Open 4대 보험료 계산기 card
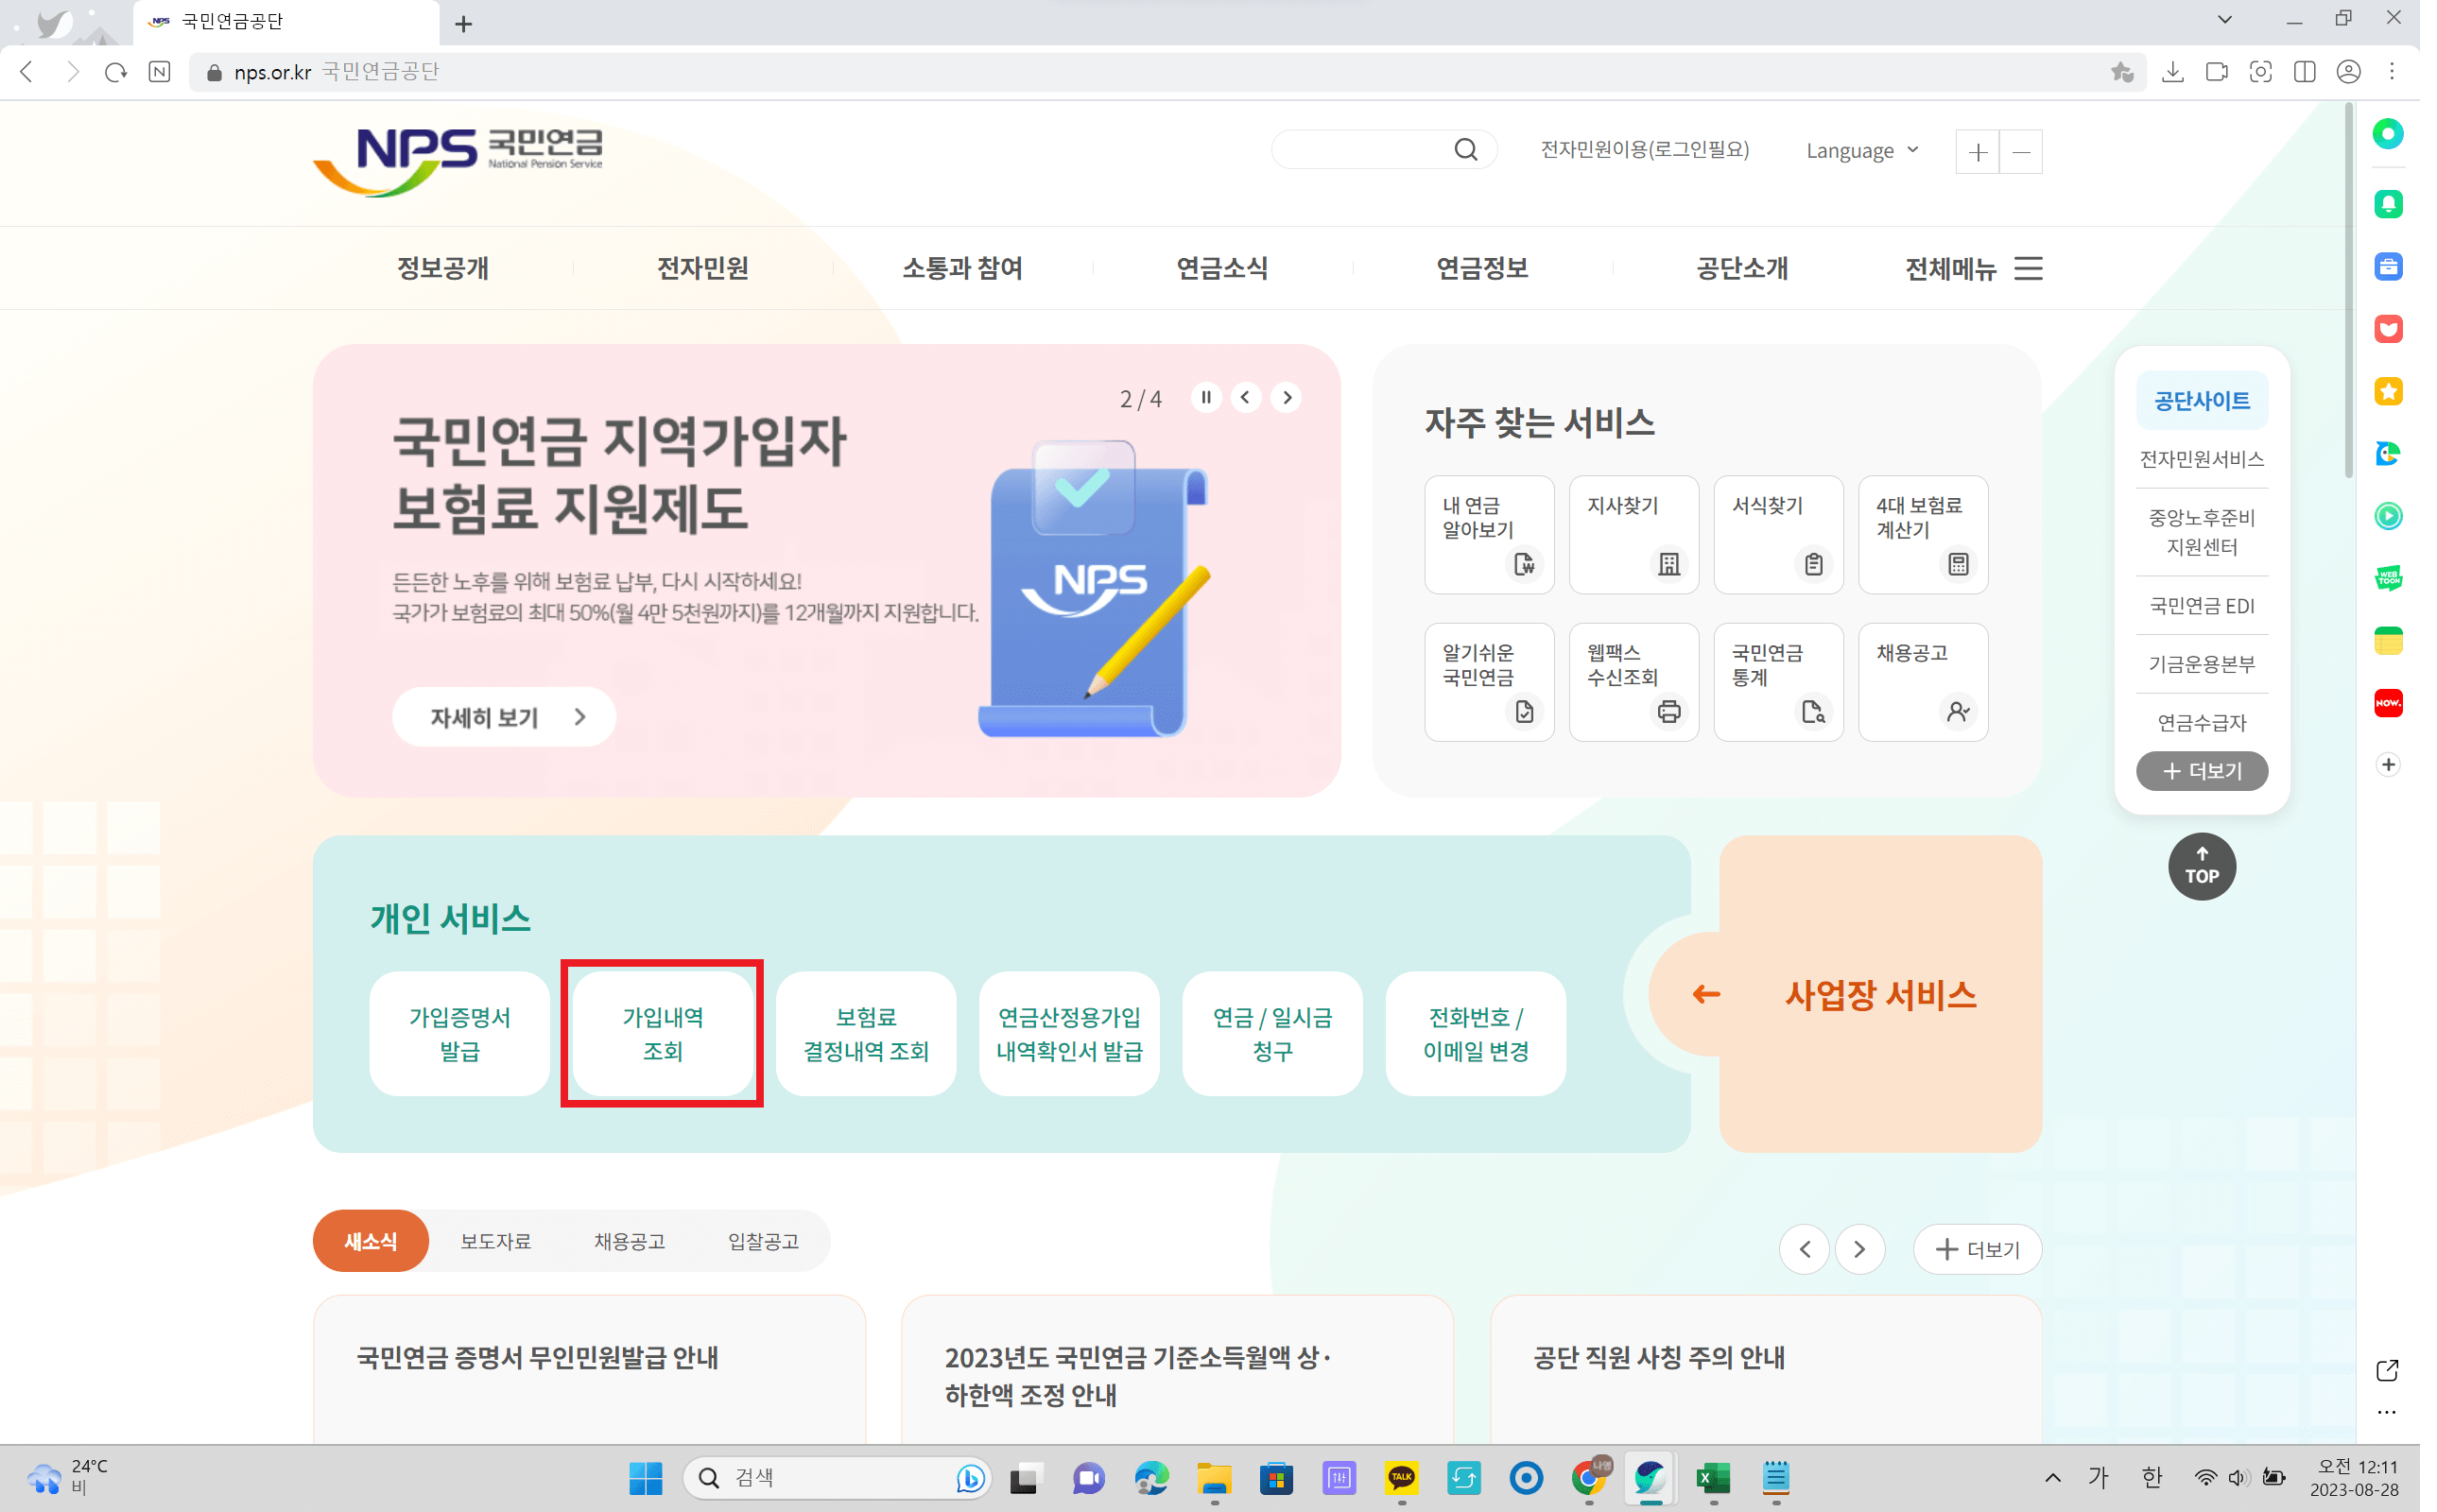2437x1512 pixels. pos(1923,535)
